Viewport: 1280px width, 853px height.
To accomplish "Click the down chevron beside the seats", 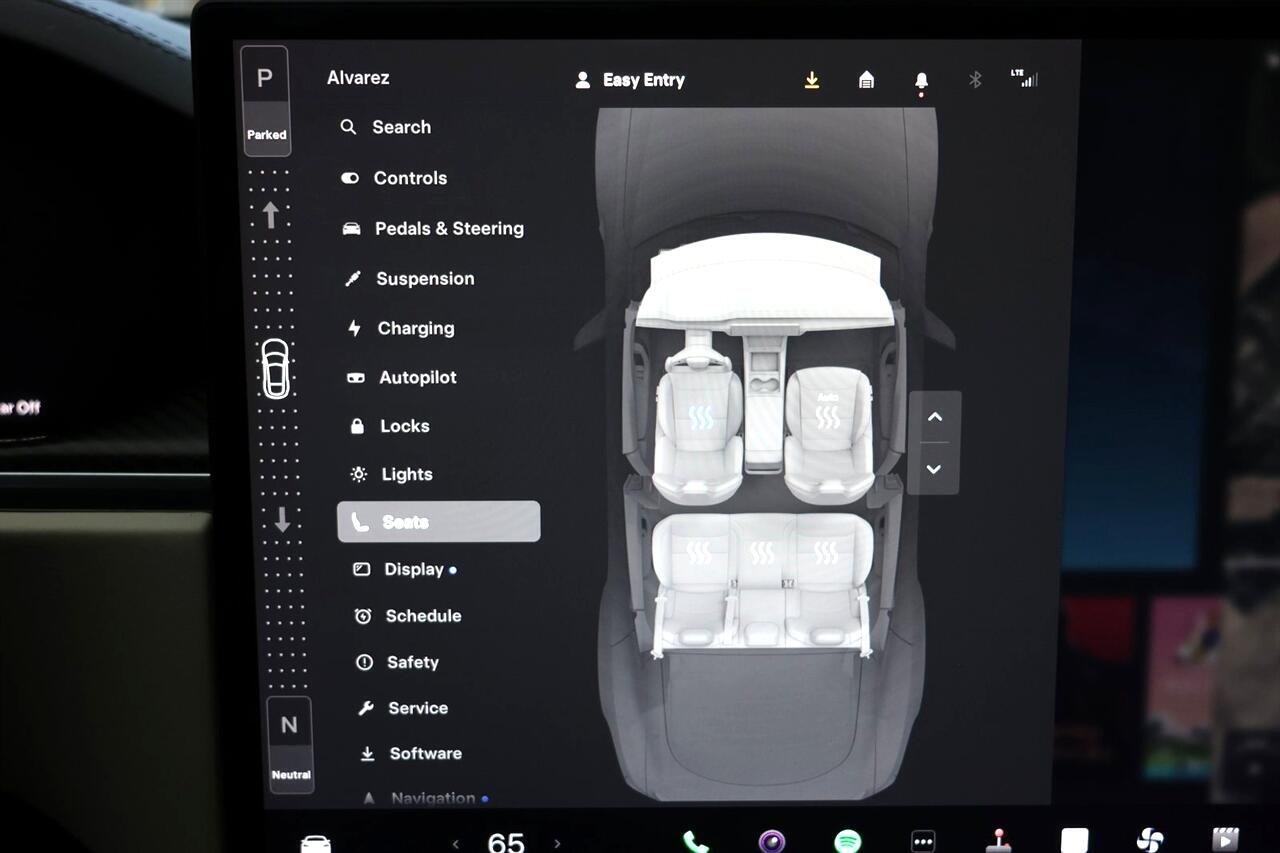I will [x=934, y=469].
